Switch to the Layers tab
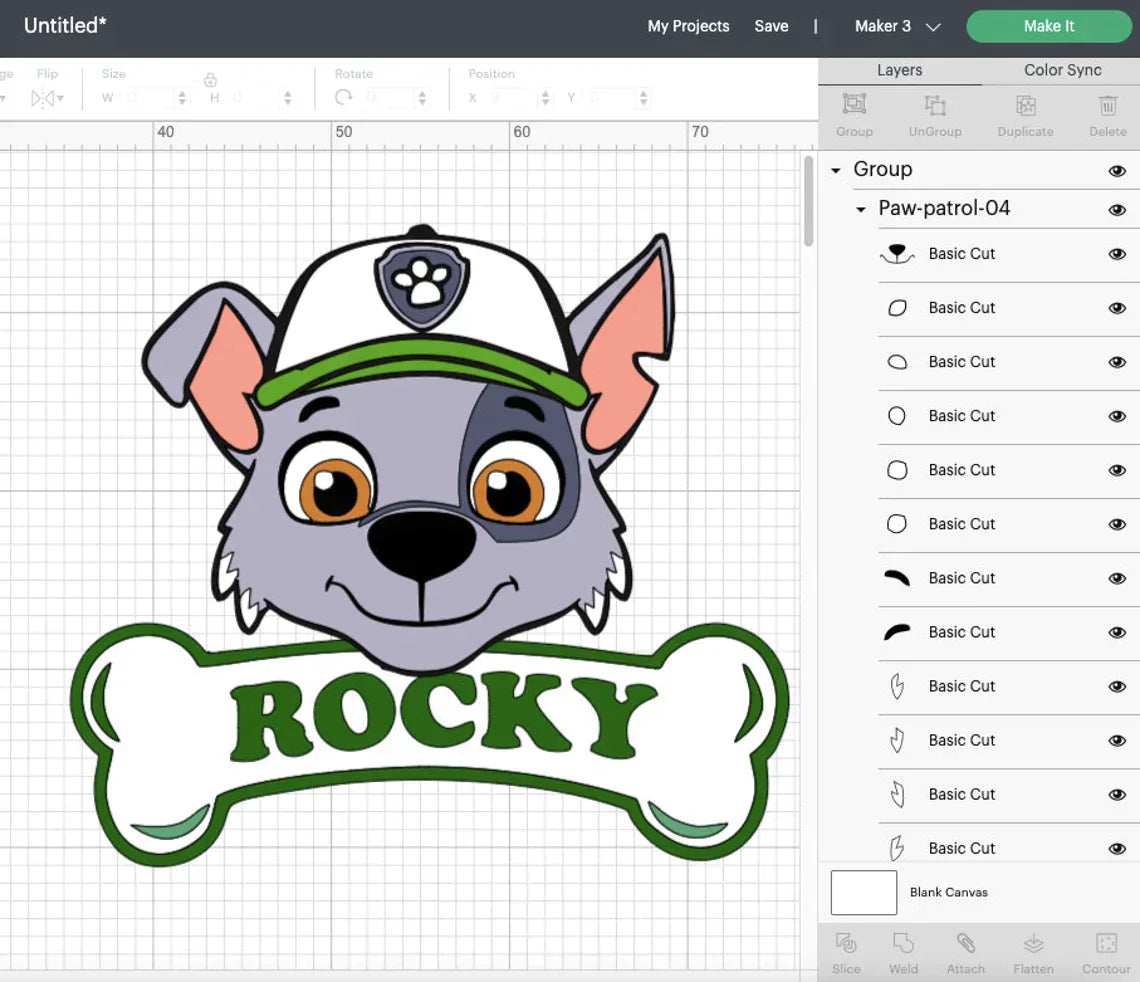The height and width of the screenshot is (982, 1140). click(x=899, y=71)
